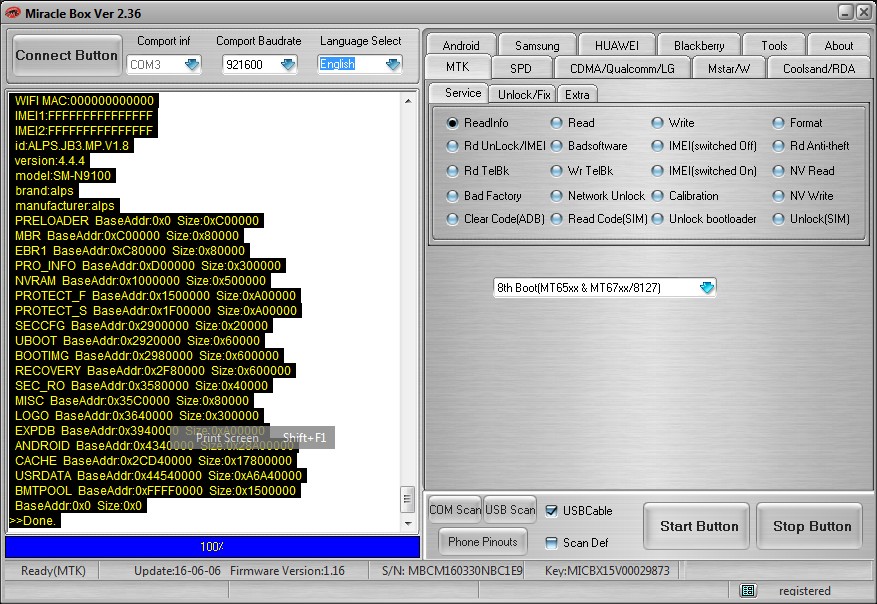Click the blue 100% progress bar

click(212, 546)
